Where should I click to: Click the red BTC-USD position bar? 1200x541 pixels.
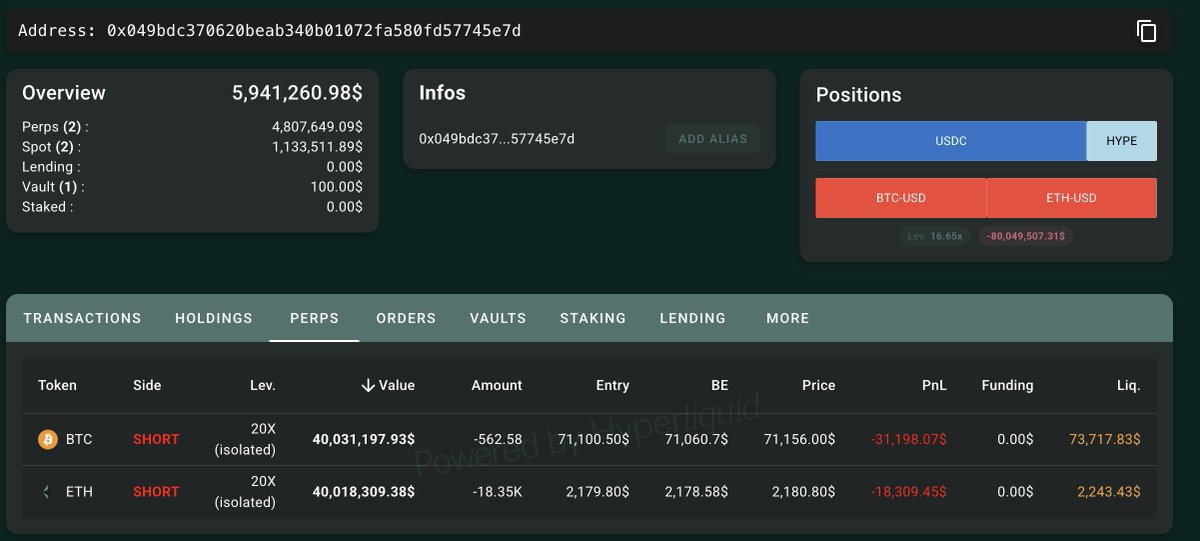901,198
